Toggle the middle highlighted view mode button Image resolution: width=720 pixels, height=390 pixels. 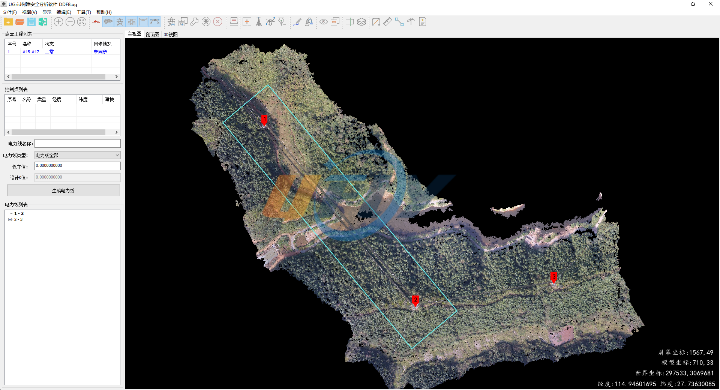point(132,22)
